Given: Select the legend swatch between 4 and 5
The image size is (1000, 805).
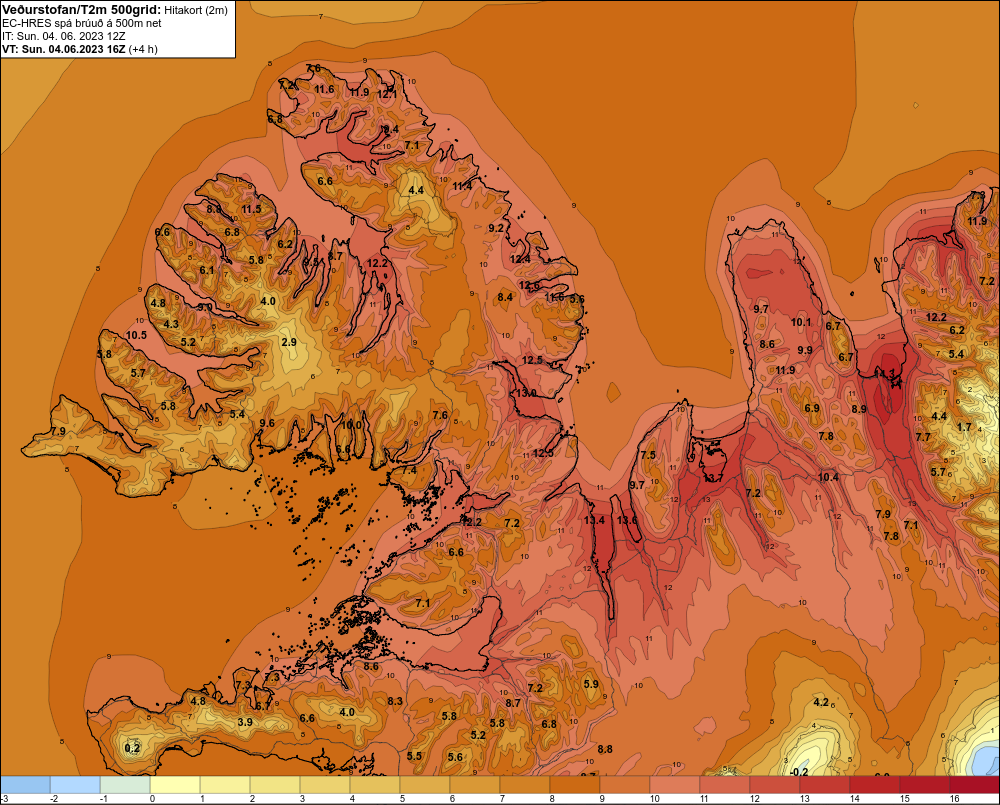Looking at the screenshot, I should (x=376, y=785).
